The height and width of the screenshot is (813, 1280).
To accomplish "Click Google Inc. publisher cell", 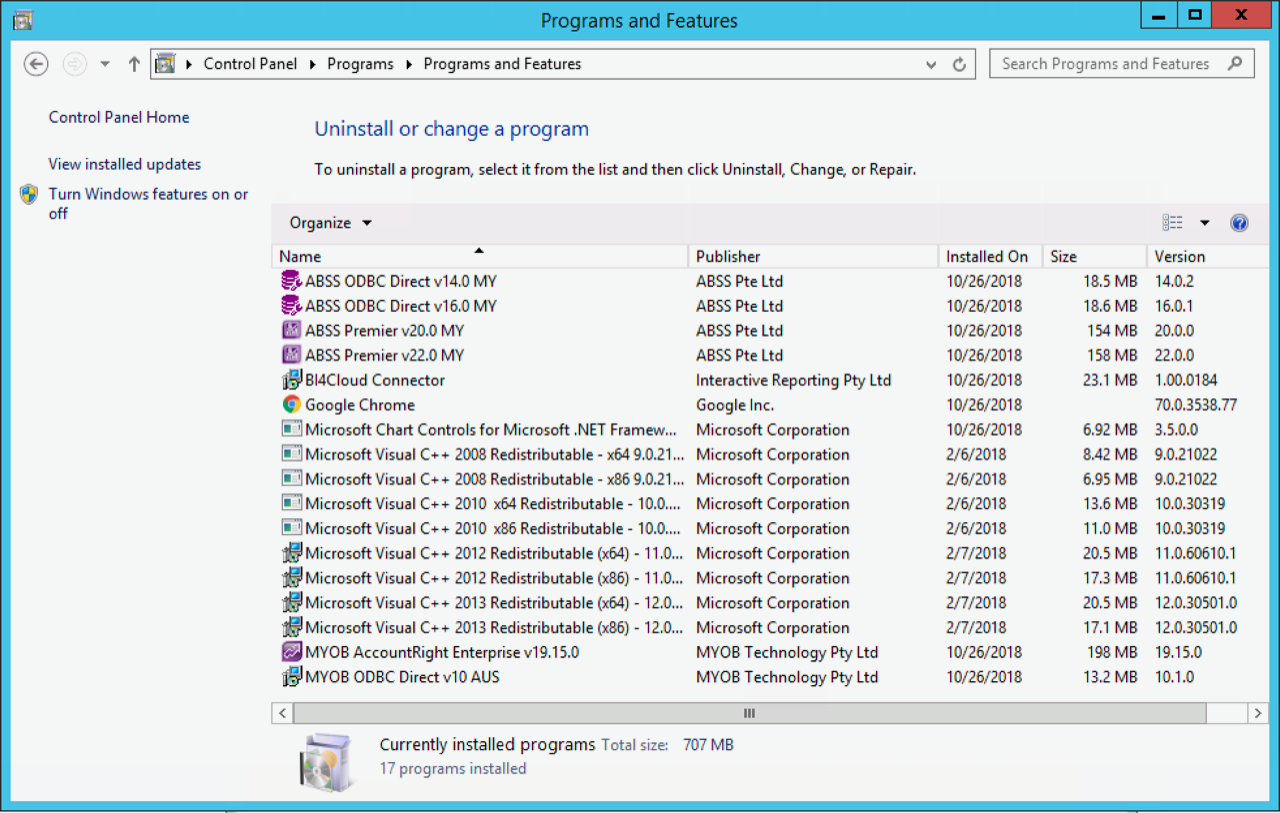I will (735, 405).
